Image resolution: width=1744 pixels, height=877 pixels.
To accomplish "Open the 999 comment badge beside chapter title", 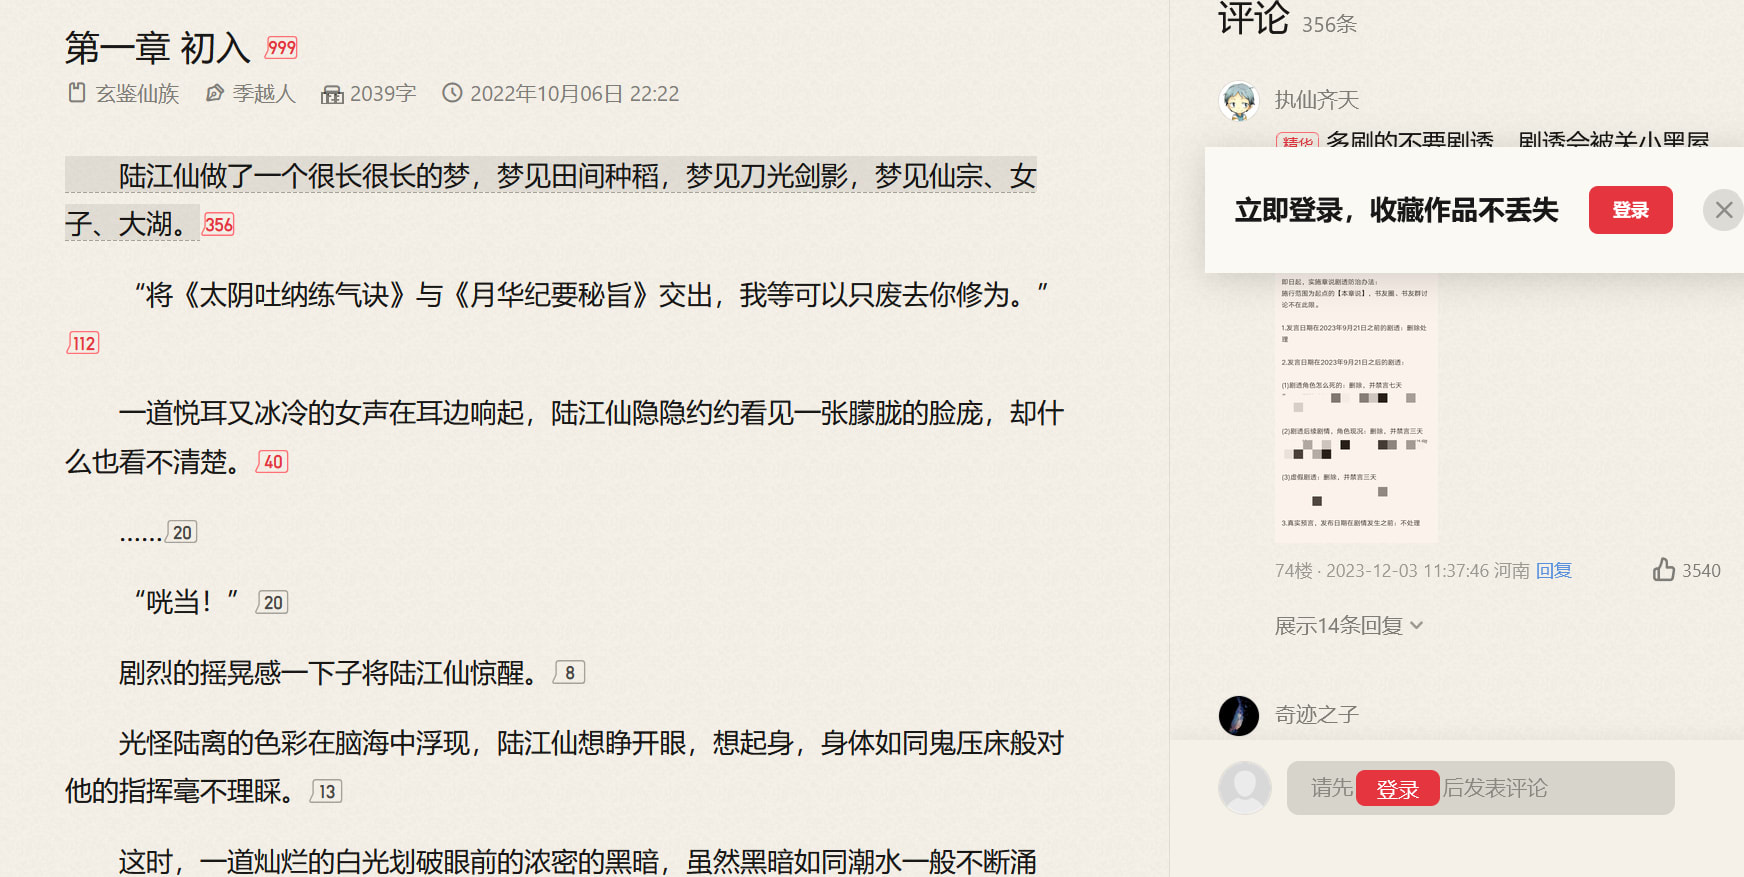I will pyautogui.click(x=281, y=47).
